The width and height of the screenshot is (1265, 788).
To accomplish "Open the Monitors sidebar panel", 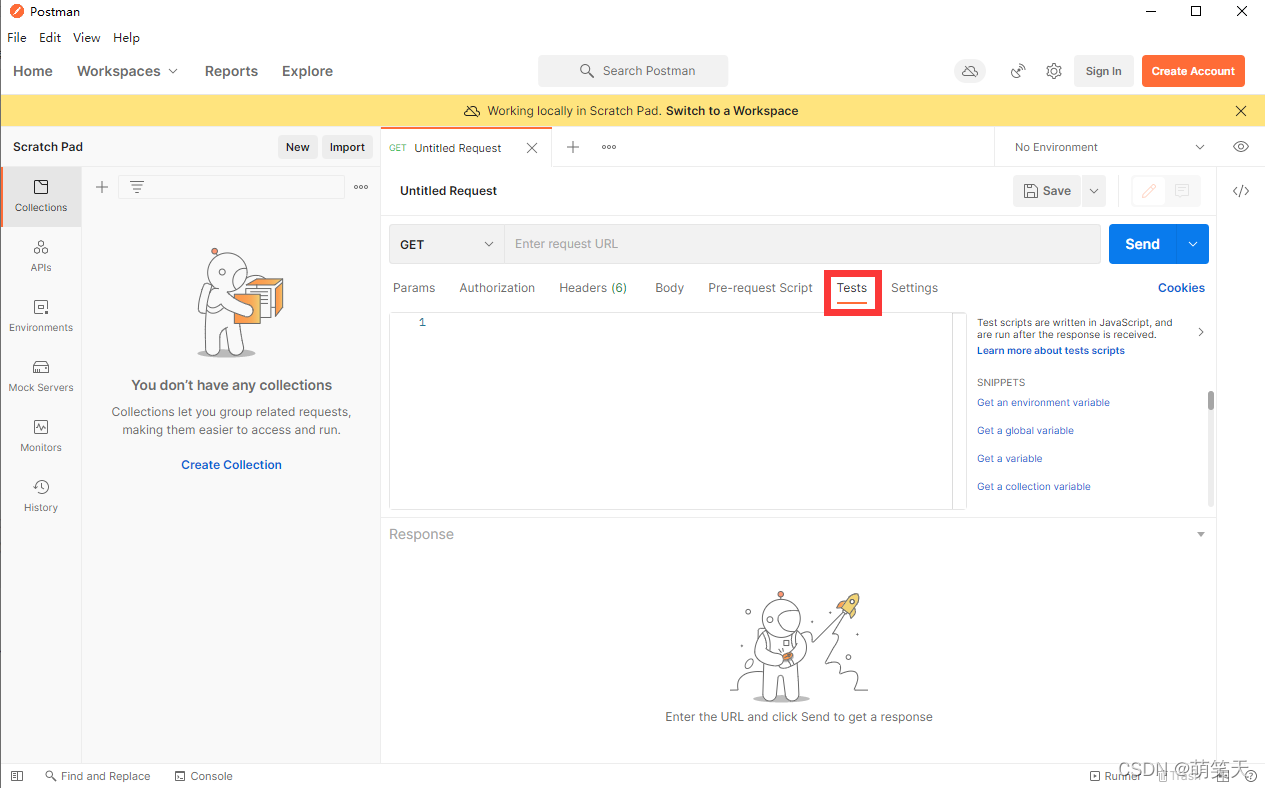I will 41,436.
